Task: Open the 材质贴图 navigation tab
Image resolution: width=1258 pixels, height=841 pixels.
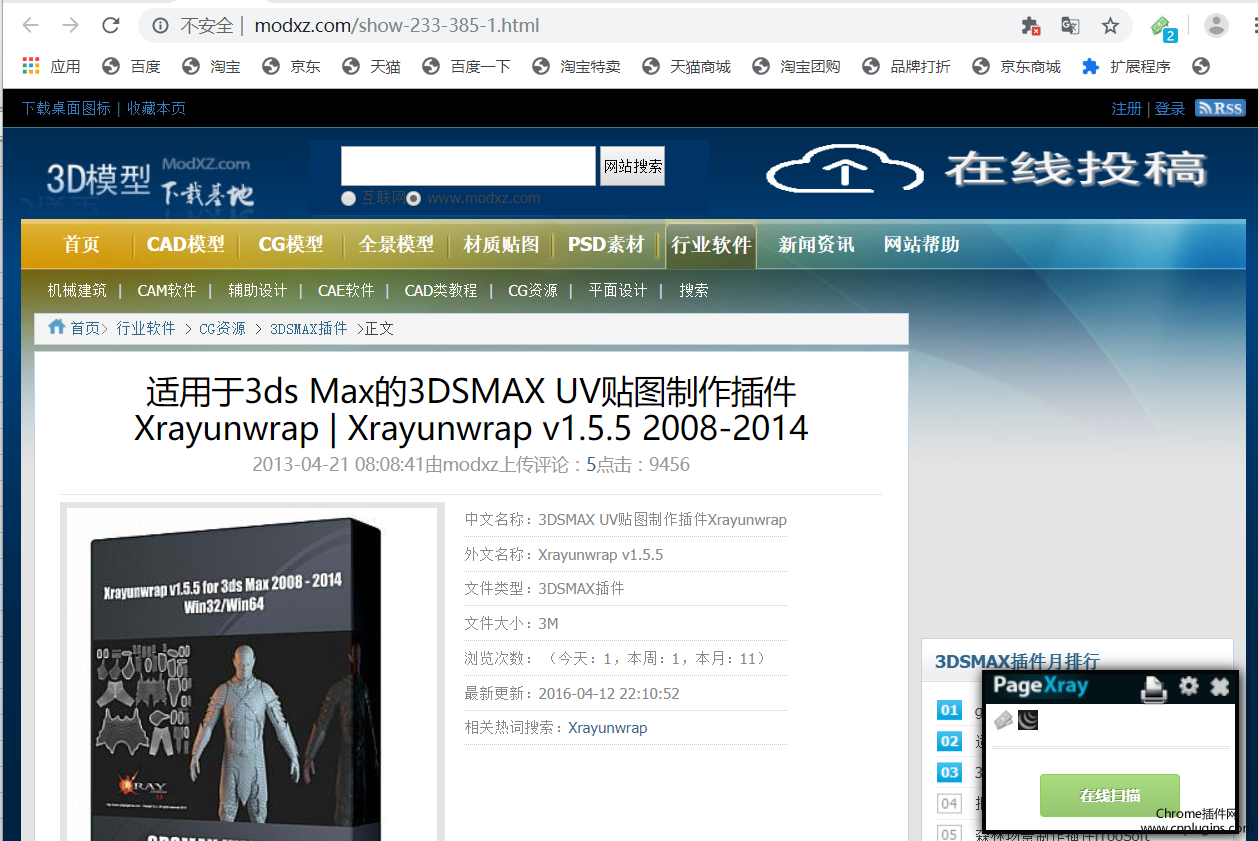Action: (501, 245)
